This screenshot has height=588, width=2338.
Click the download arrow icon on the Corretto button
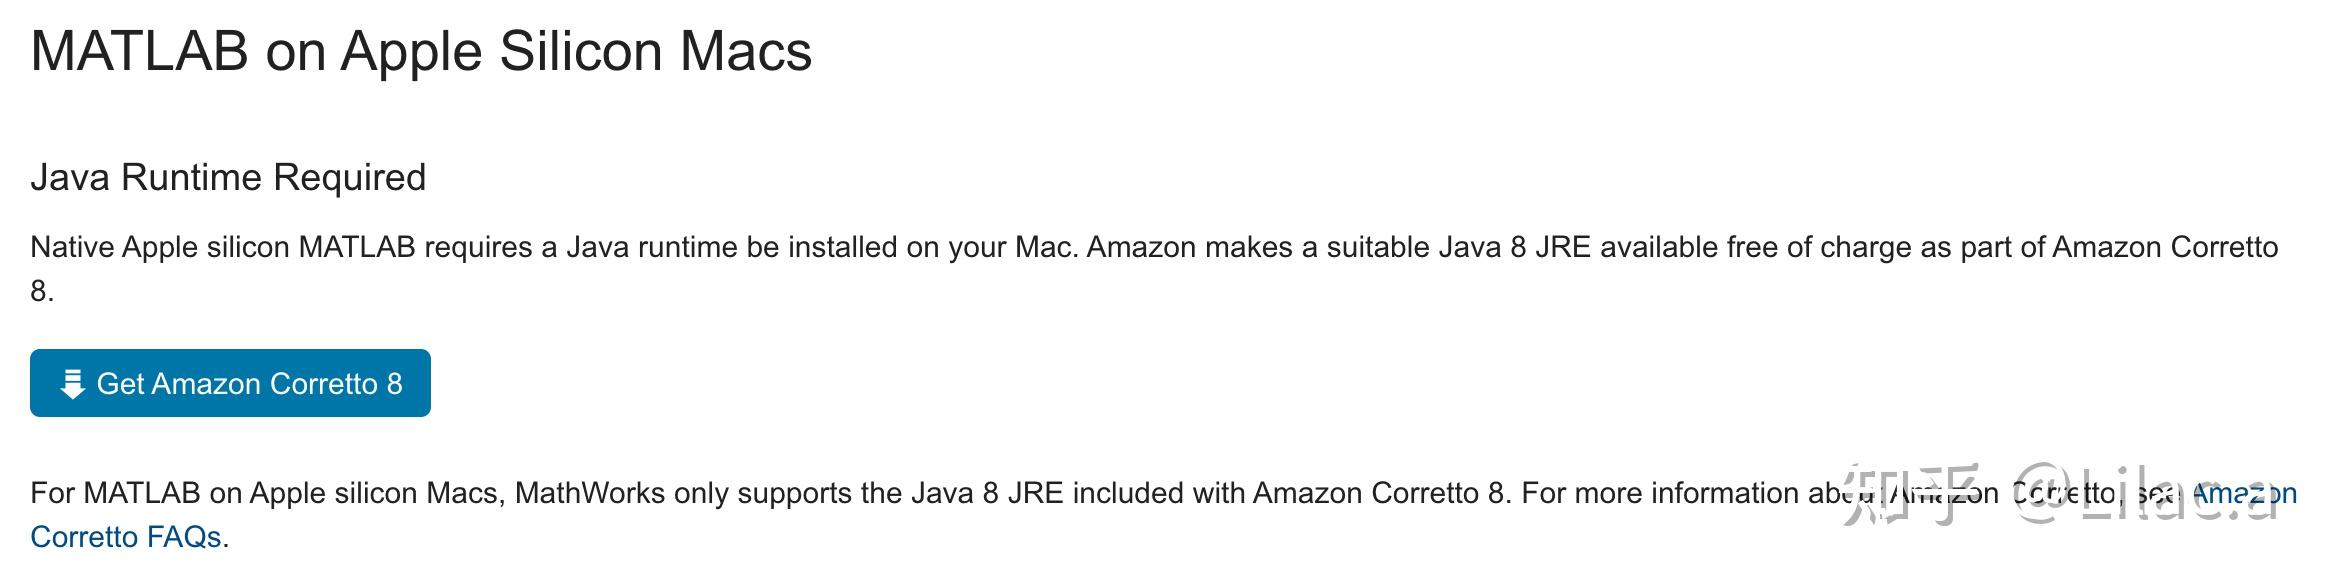click(x=72, y=384)
